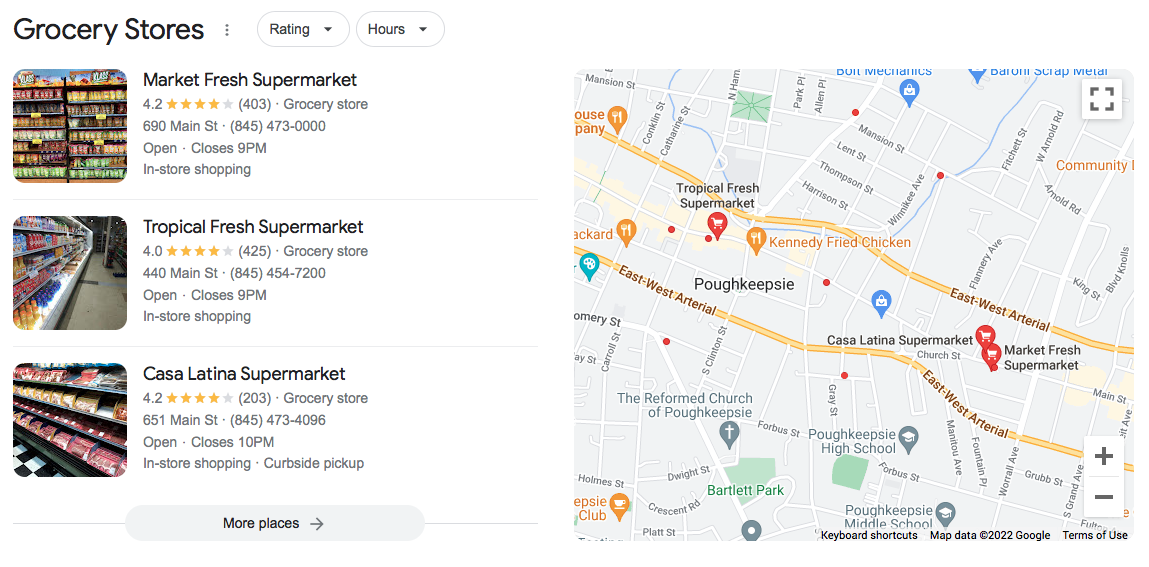Image resolution: width=1149 pixels, height=567 pixels.
Task: Click the Tropical Fresh Supermarket aisle photo
Action: tap(70, 273)
